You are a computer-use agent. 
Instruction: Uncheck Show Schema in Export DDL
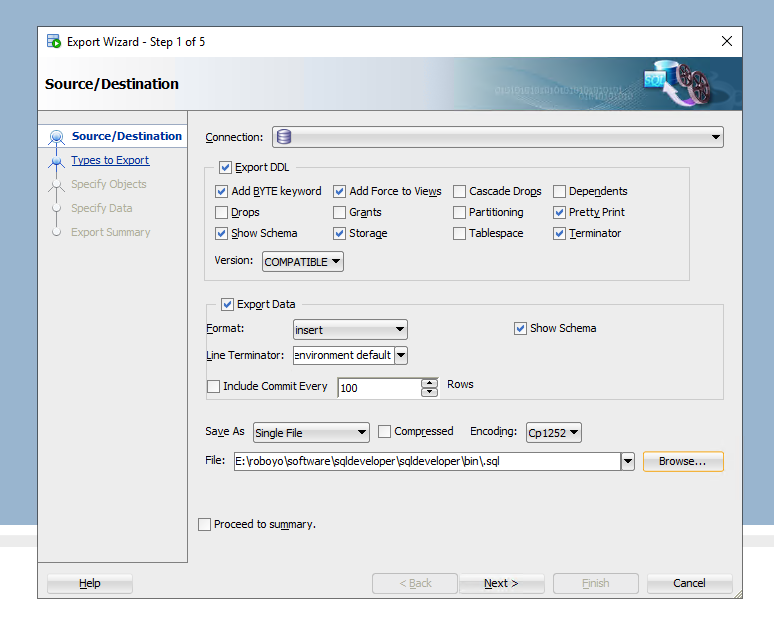(222, 233)
